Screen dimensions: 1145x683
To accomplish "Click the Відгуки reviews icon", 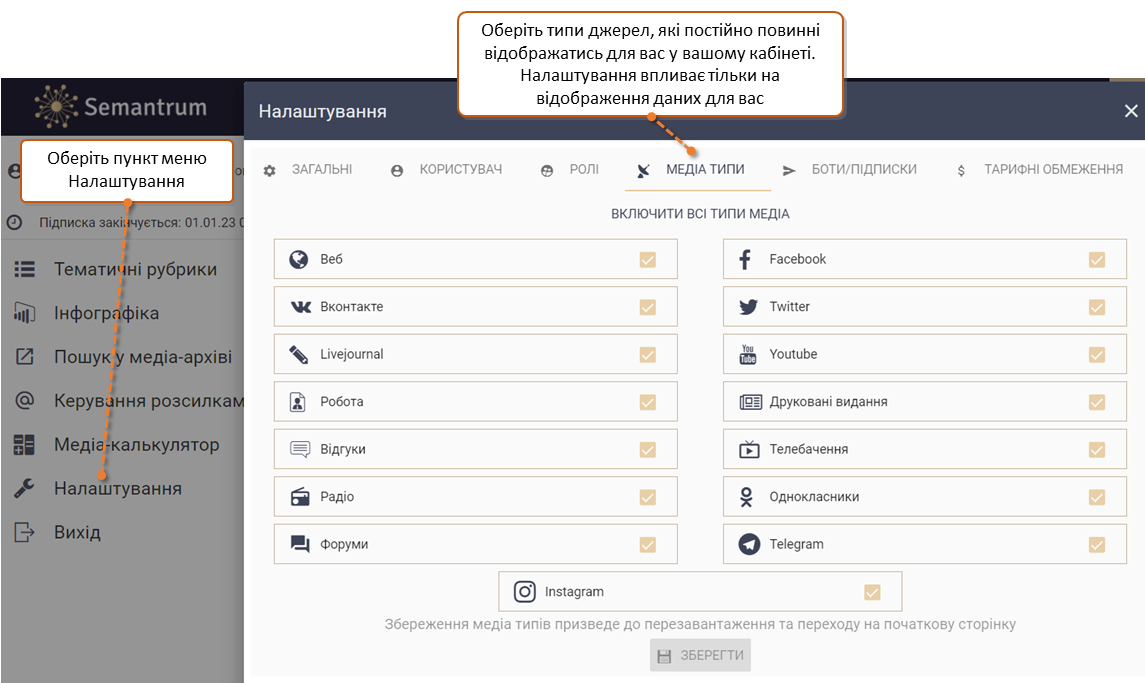I will tap(300, 449).
